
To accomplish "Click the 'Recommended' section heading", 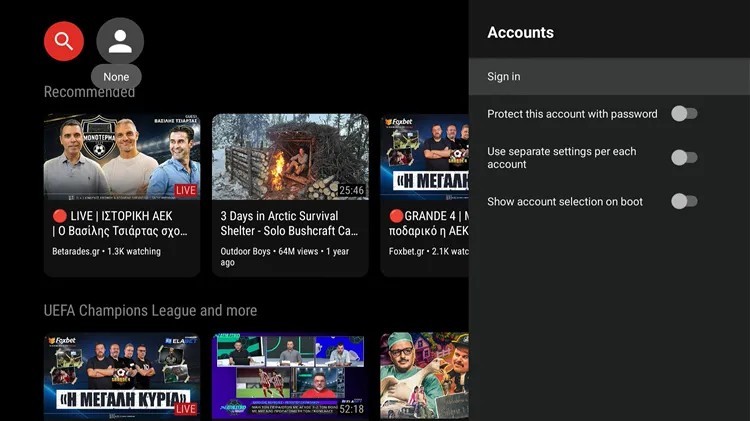I will [x=89, y=91].
